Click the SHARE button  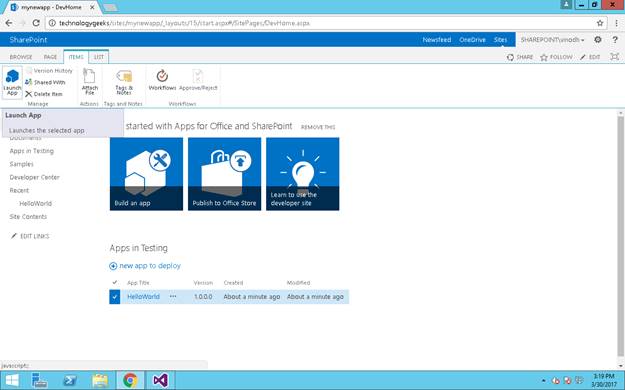520,57
